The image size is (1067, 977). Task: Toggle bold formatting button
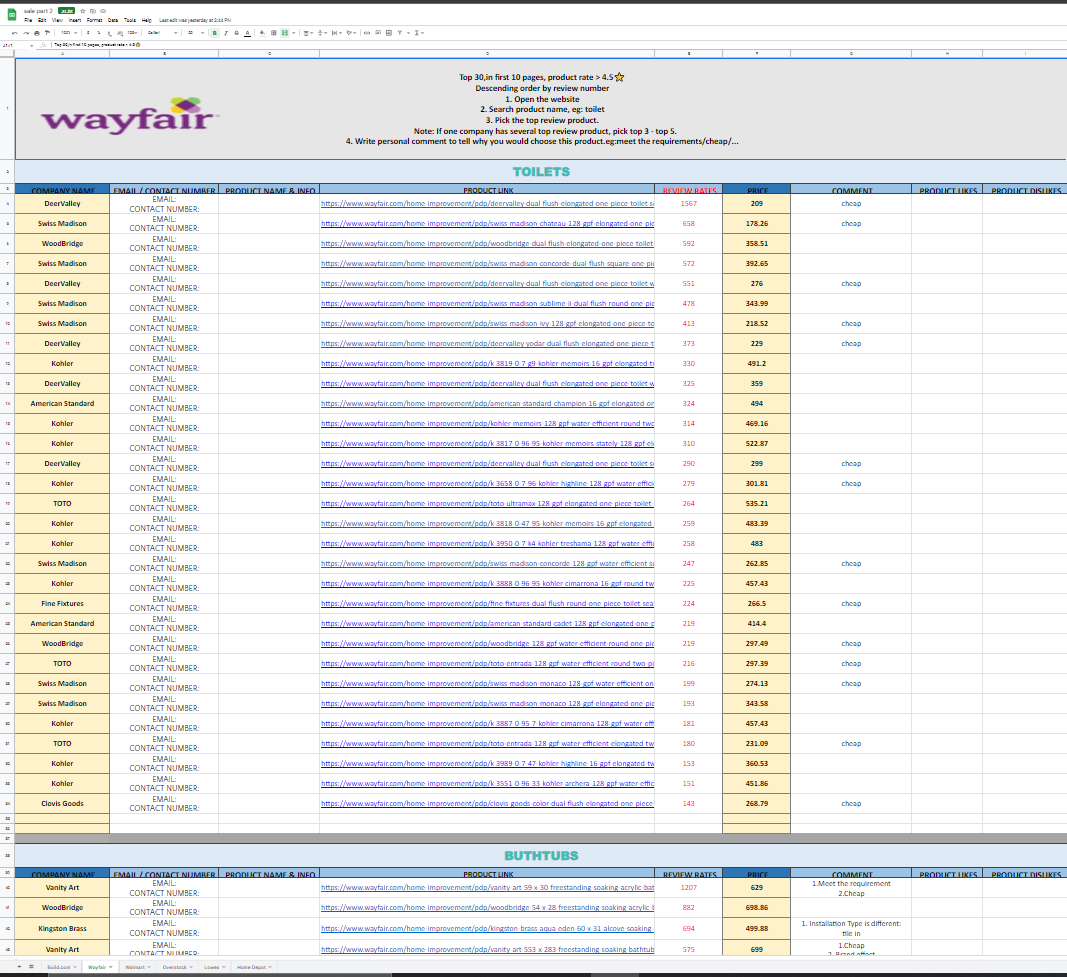(214, 33)
